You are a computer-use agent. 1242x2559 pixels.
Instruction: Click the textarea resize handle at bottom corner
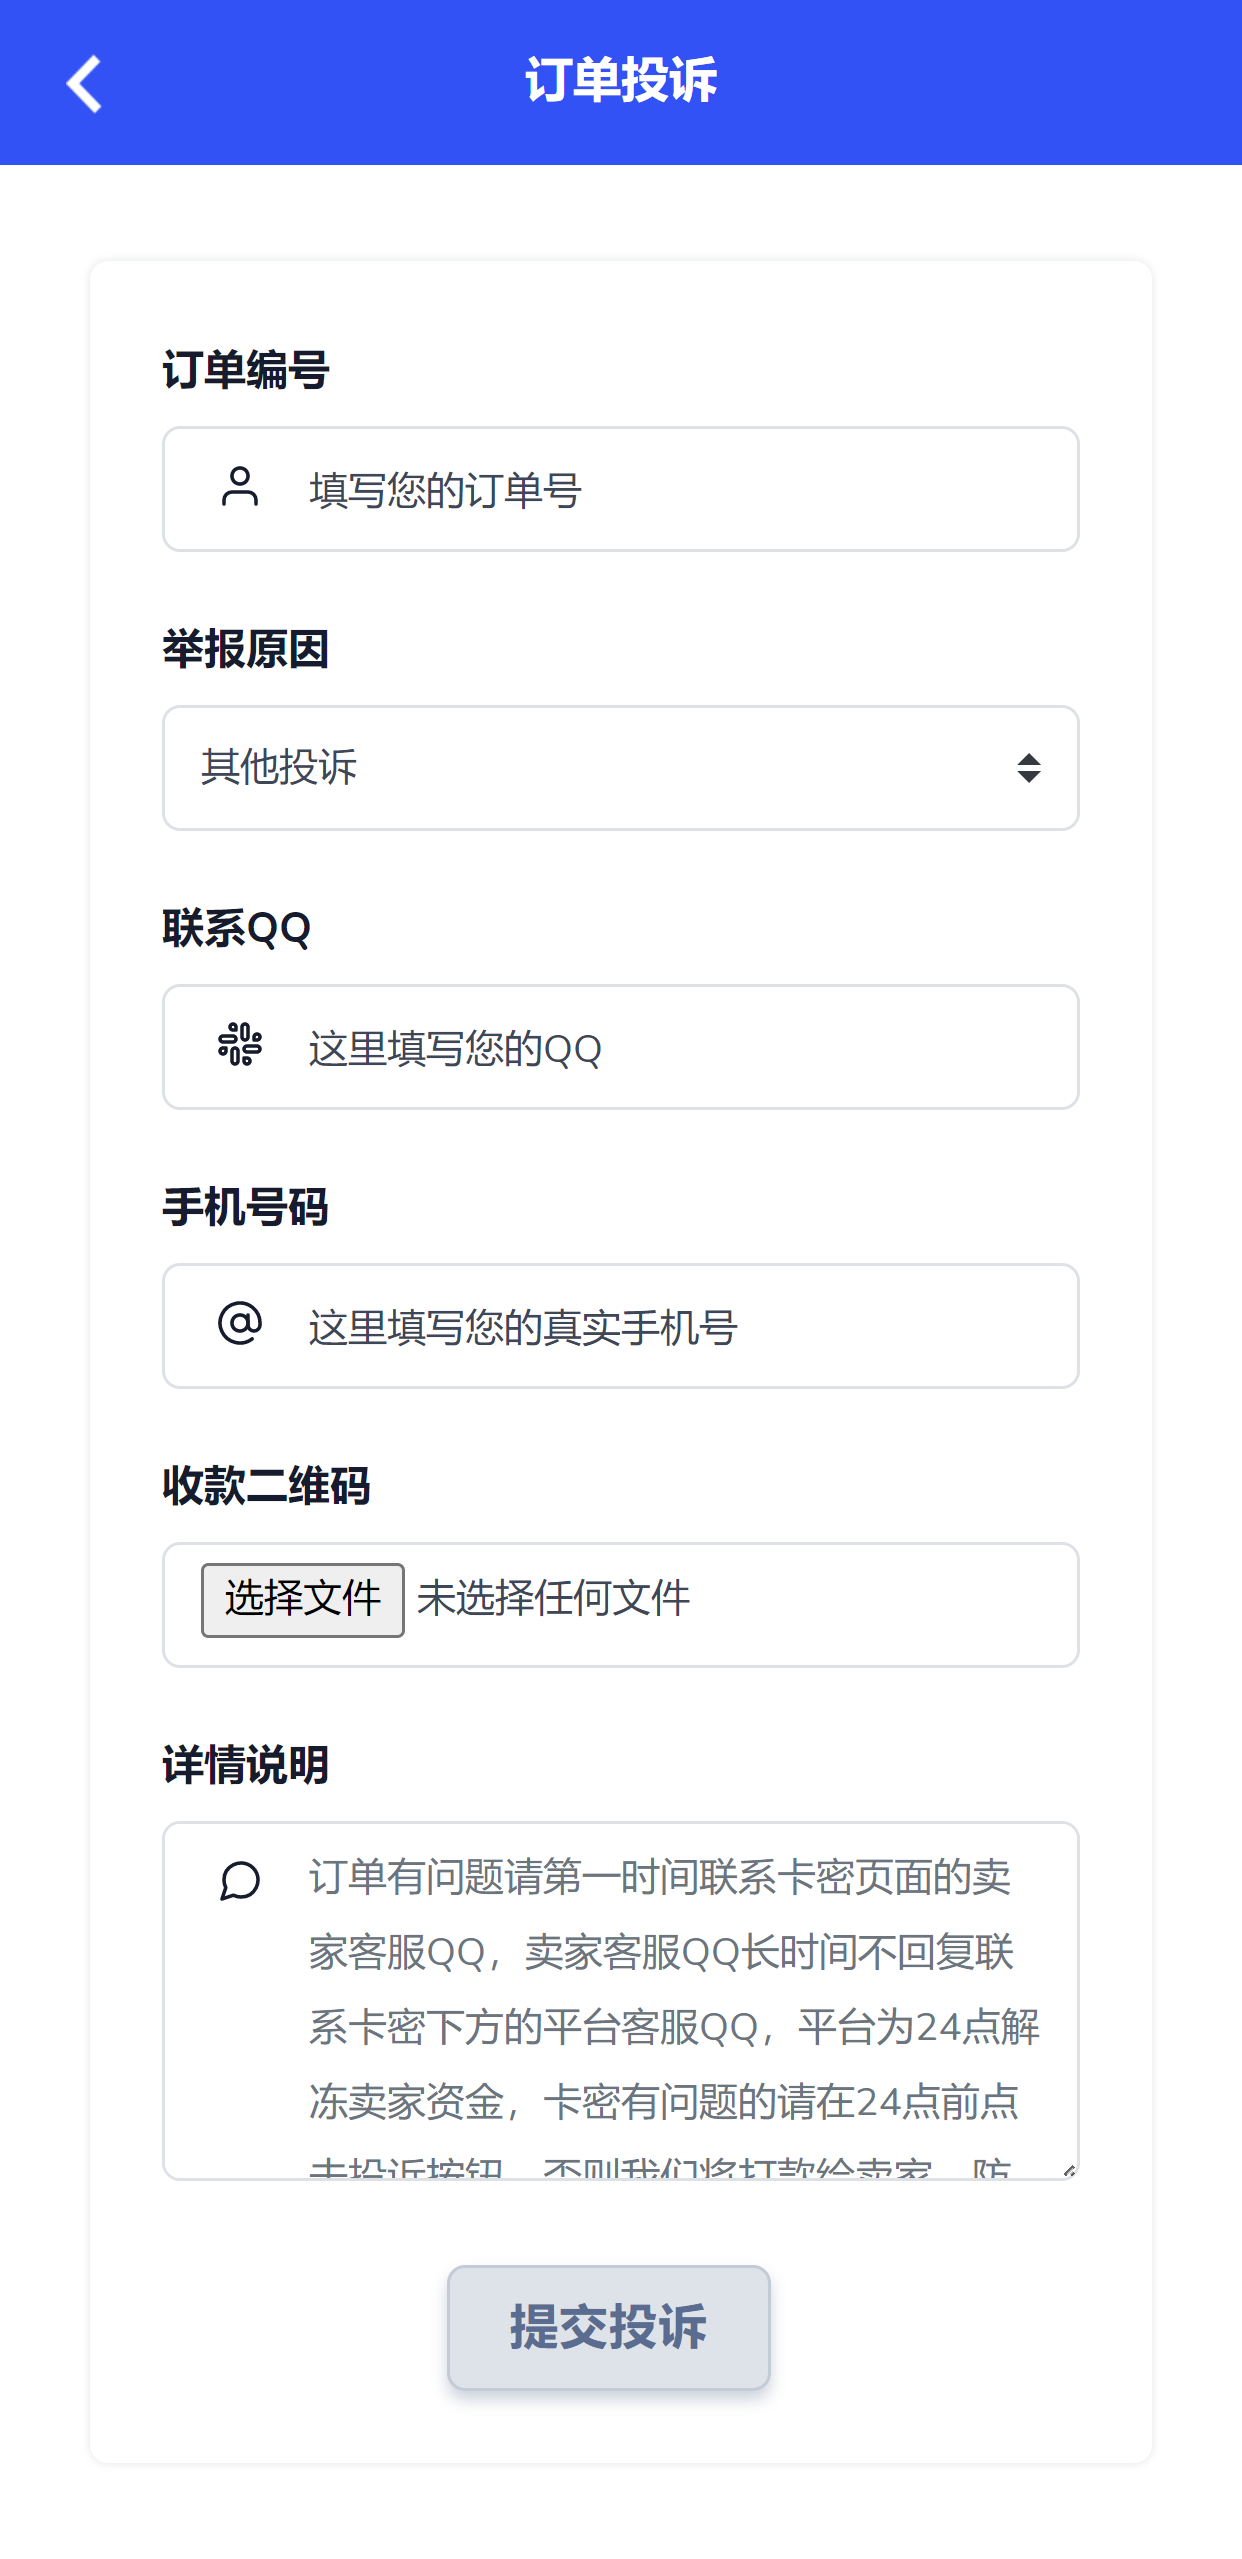[1068, 2168]
